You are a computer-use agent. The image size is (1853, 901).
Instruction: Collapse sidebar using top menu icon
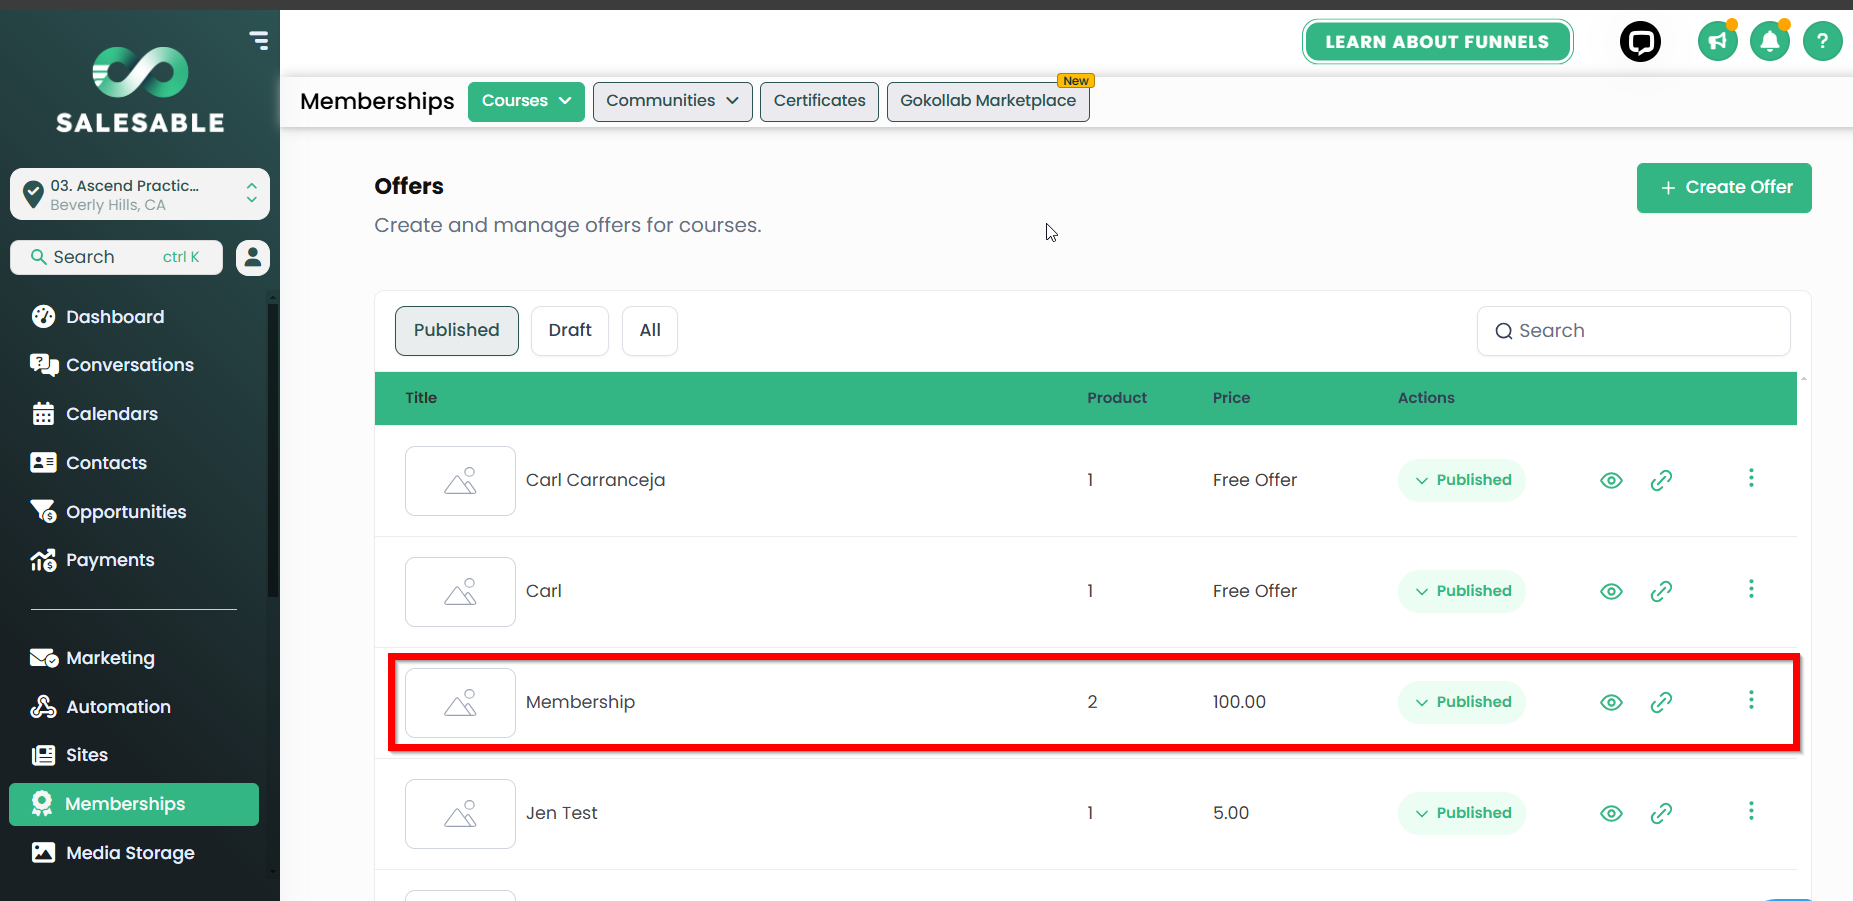coord(259,40)
